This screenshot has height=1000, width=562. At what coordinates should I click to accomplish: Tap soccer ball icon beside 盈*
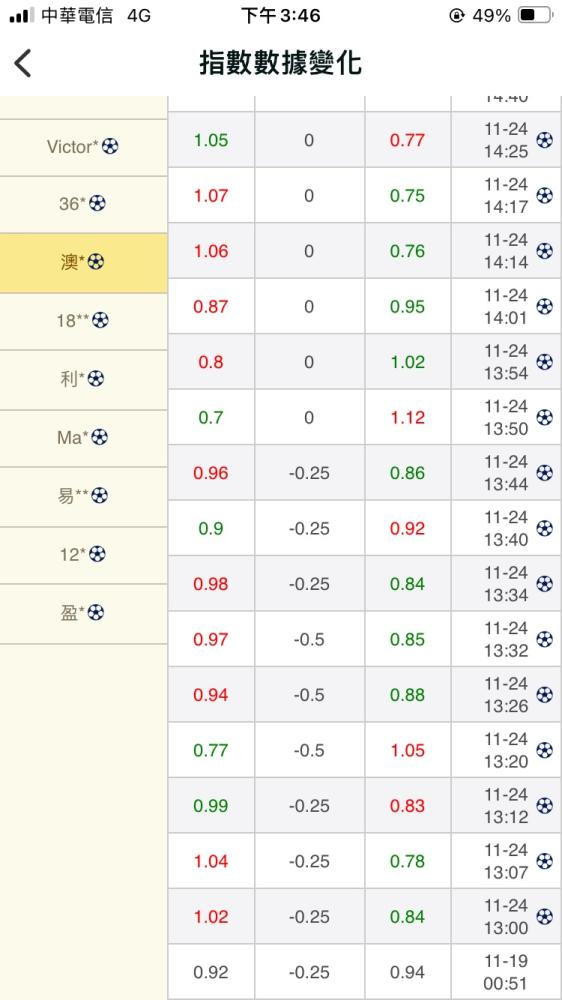click(x=95, y=613)
